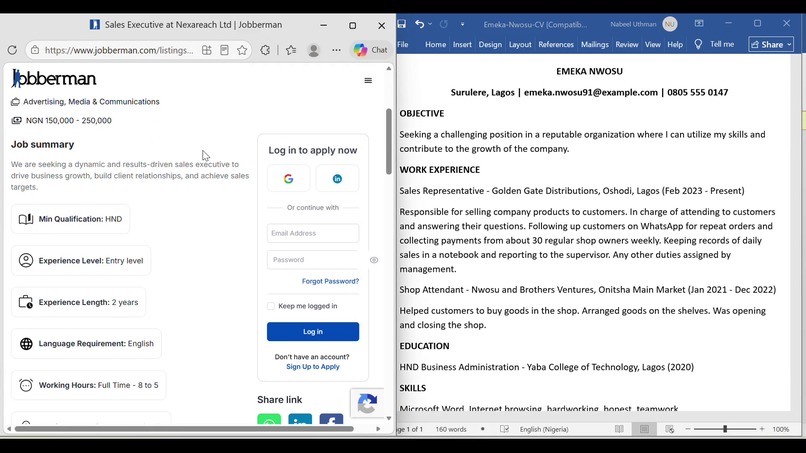
Task: Click the Password field
Action: click(313, 260)
